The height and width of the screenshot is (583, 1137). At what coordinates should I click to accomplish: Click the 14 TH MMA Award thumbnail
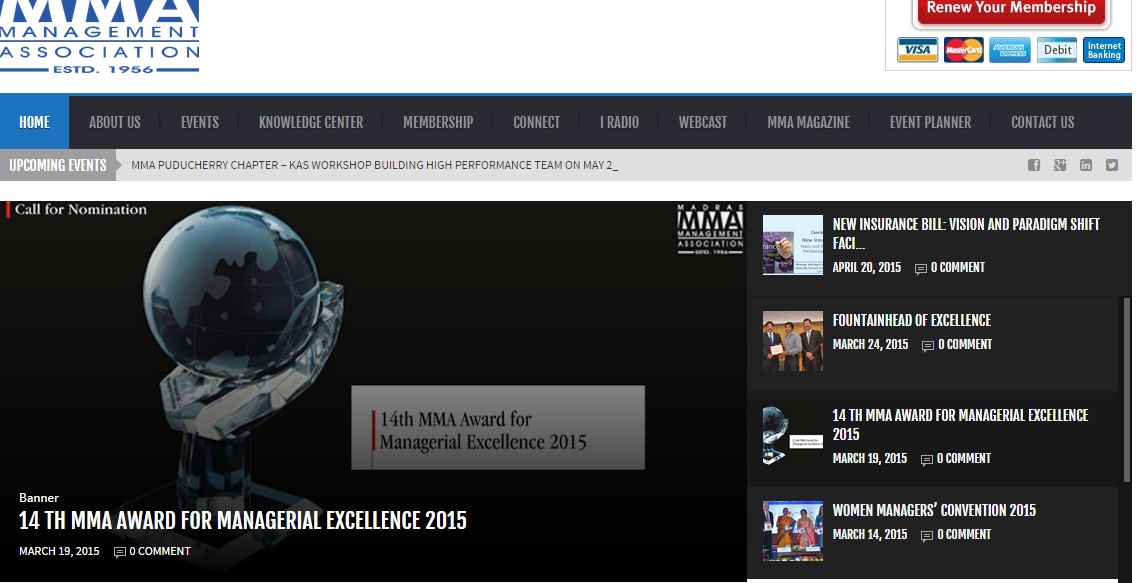point(793,436)
